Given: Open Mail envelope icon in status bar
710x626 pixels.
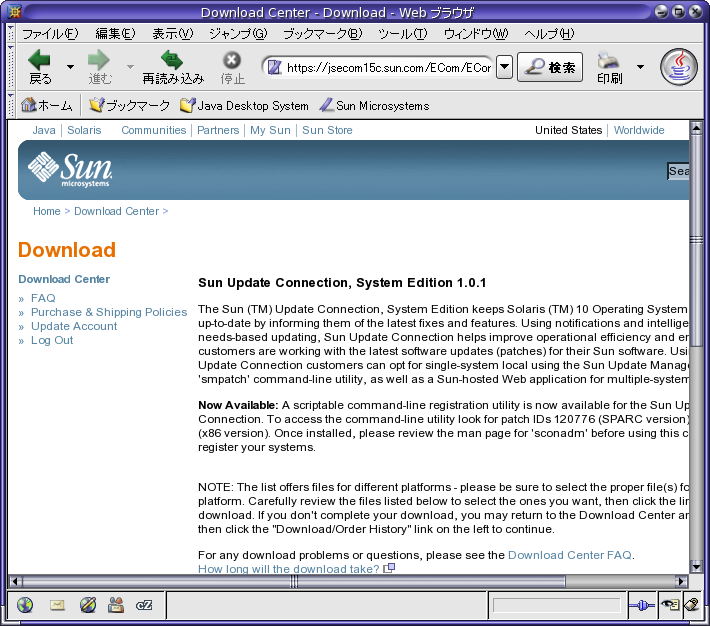Looking at the screenshot, I should click(57, 605).
